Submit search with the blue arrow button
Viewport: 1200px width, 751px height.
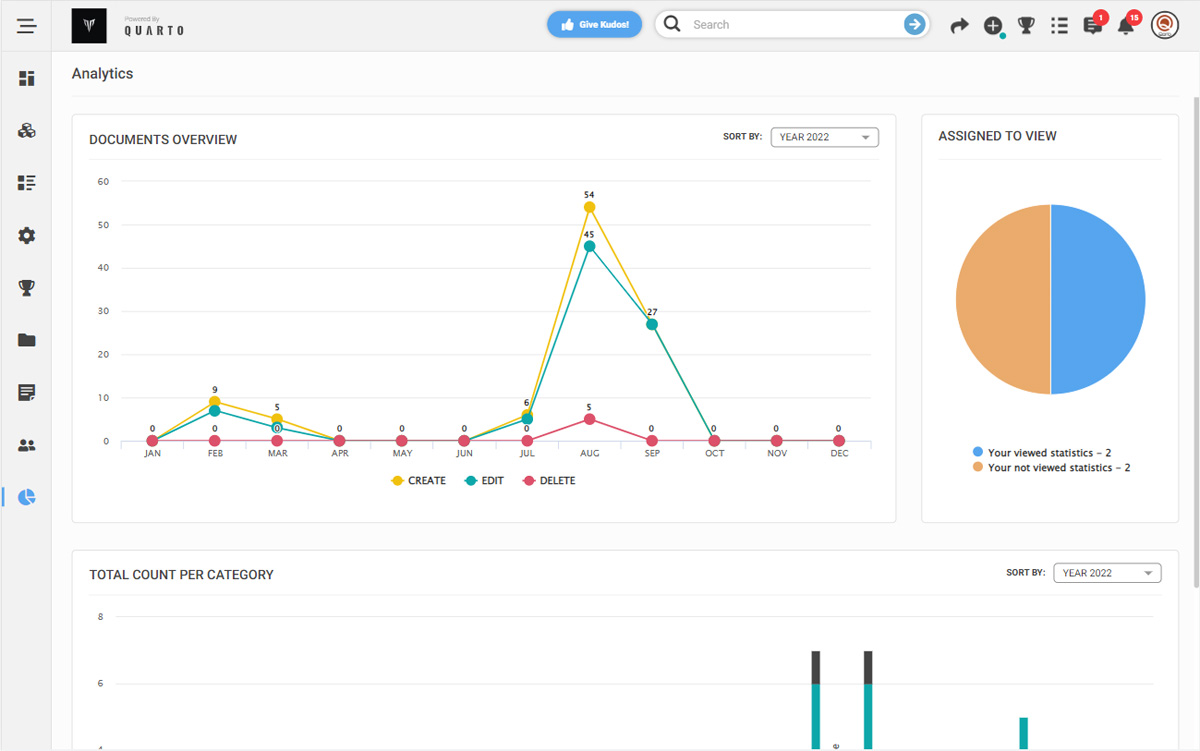point(914,25)
